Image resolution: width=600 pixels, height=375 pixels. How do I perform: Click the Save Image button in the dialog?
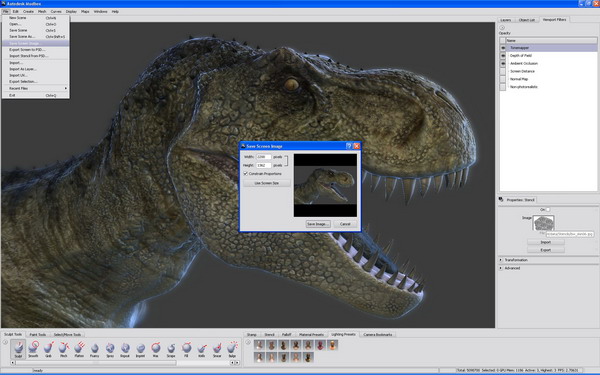point(318,224)
